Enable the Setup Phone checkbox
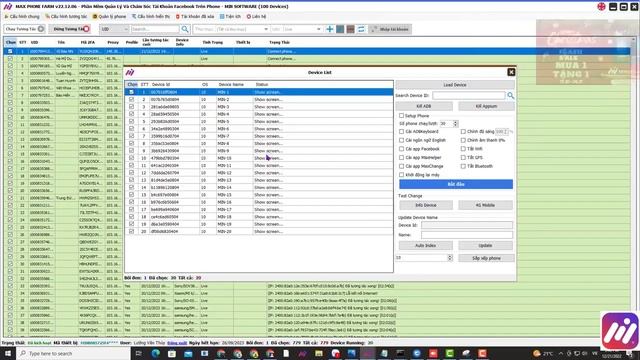 pyautogui.click(x=402, y=116)
